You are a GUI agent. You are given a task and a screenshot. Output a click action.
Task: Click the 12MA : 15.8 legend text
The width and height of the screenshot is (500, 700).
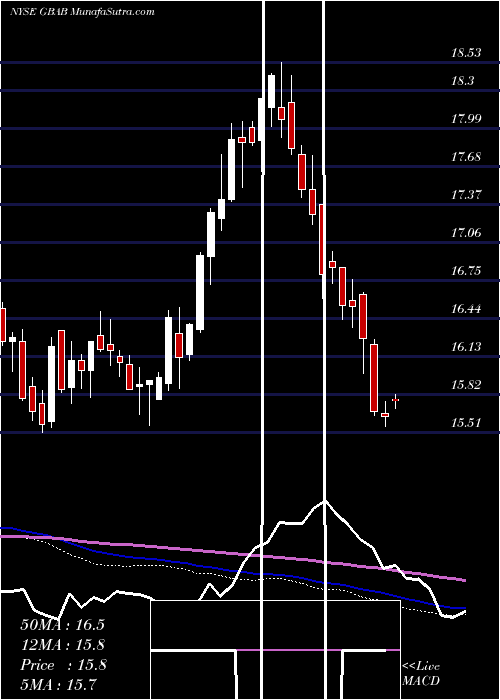coord(63,645)
